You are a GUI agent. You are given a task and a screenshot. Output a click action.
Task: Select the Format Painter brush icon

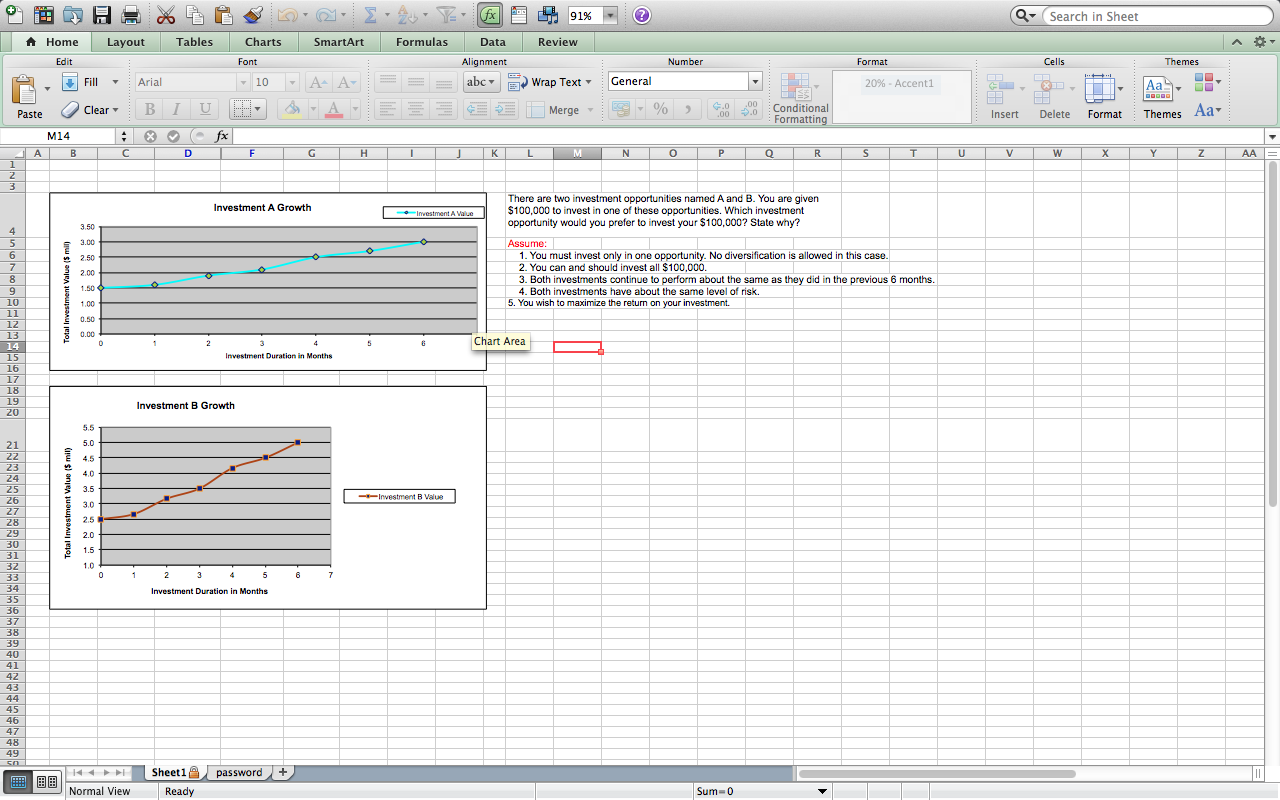(x=253, y=15)
